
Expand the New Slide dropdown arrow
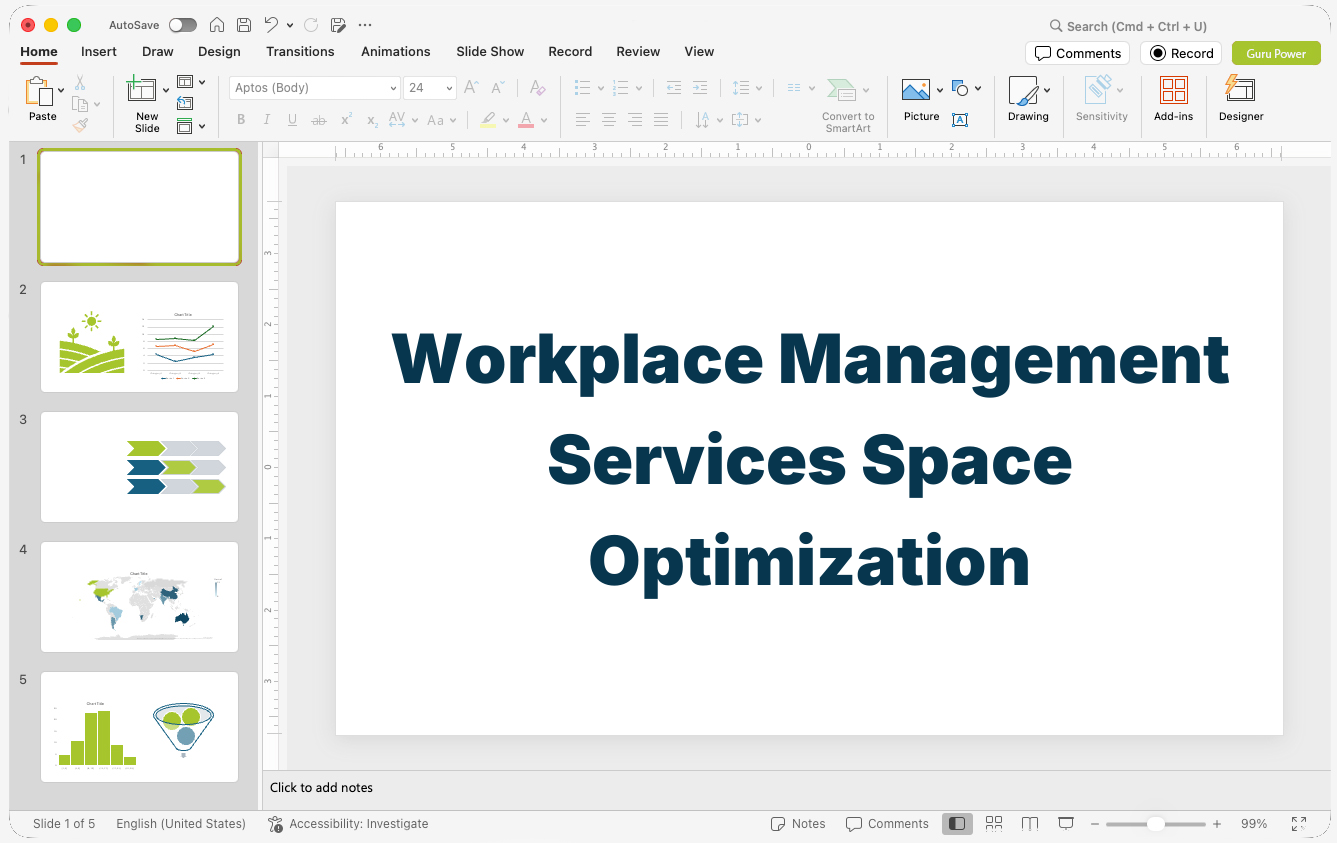[x=166, y=91]
